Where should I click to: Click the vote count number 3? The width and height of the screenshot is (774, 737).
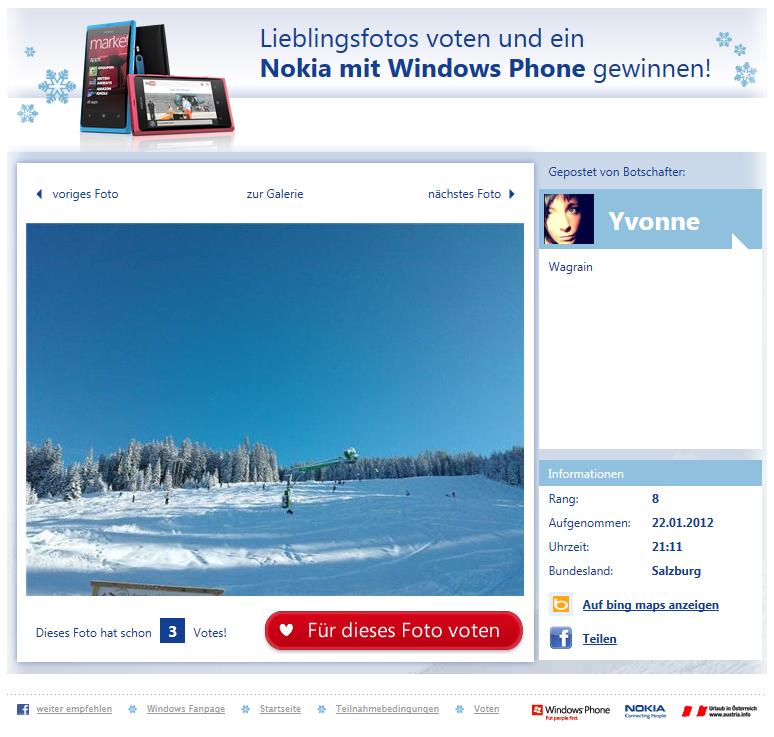172,631
